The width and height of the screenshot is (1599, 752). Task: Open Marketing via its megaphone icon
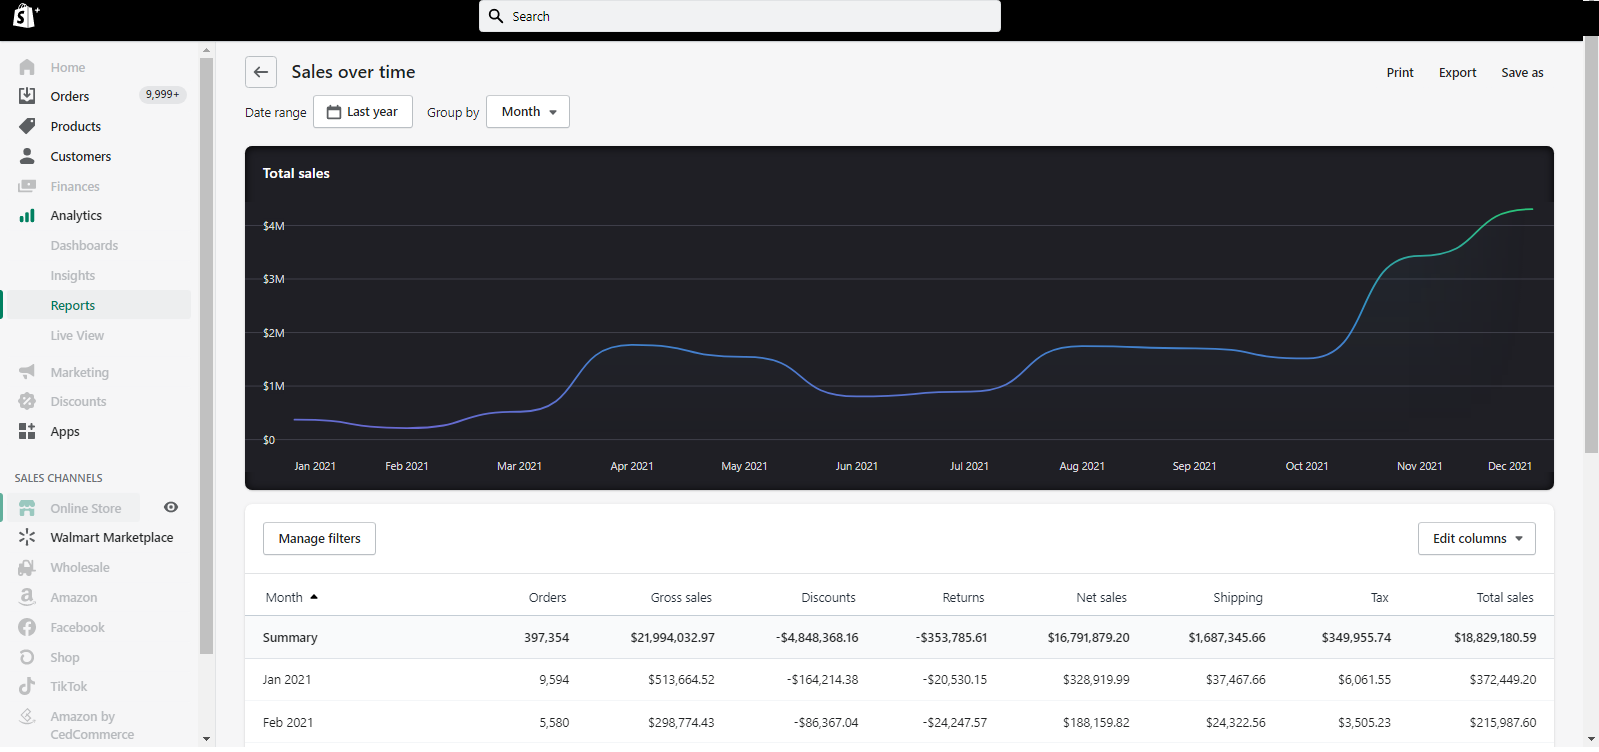pos(27,372)
